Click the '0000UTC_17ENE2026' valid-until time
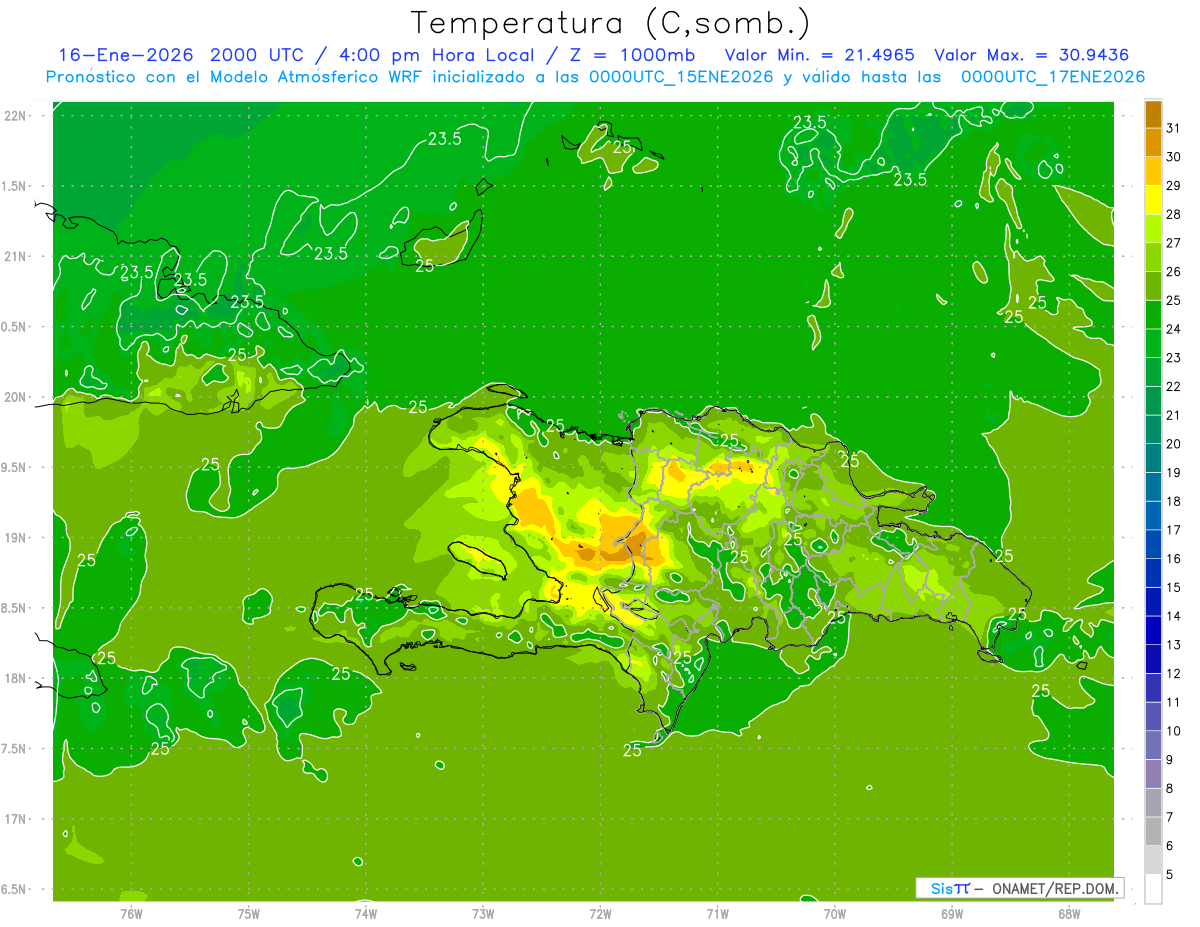 [x=1053, y=77]
